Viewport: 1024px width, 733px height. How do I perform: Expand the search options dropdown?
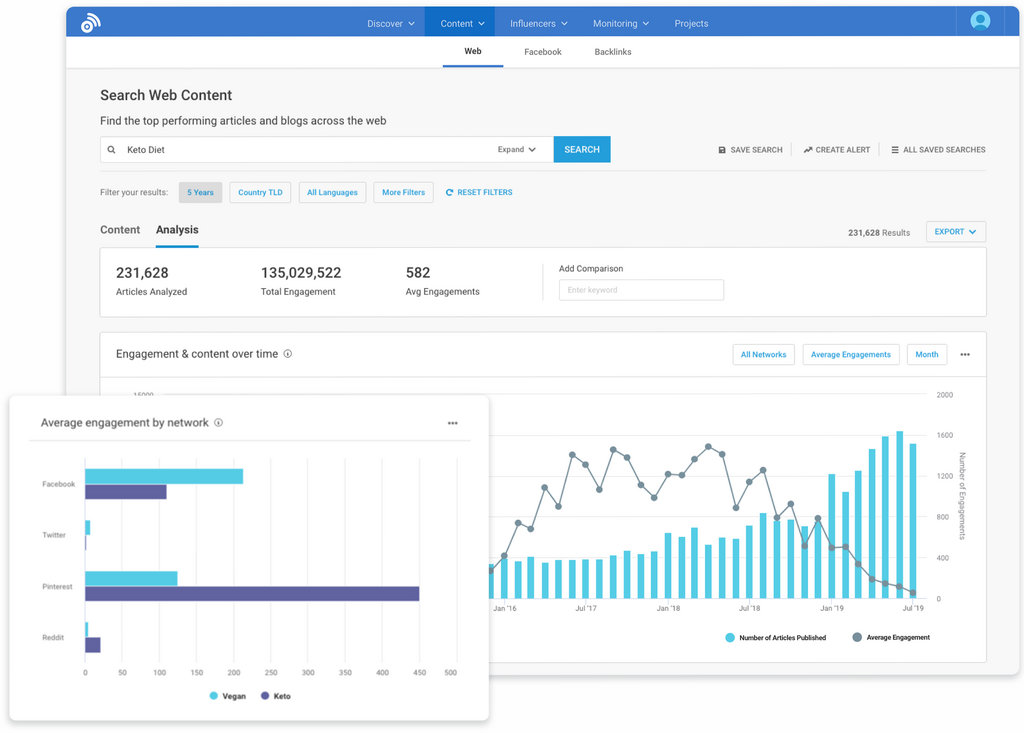(x=516, y=150)
